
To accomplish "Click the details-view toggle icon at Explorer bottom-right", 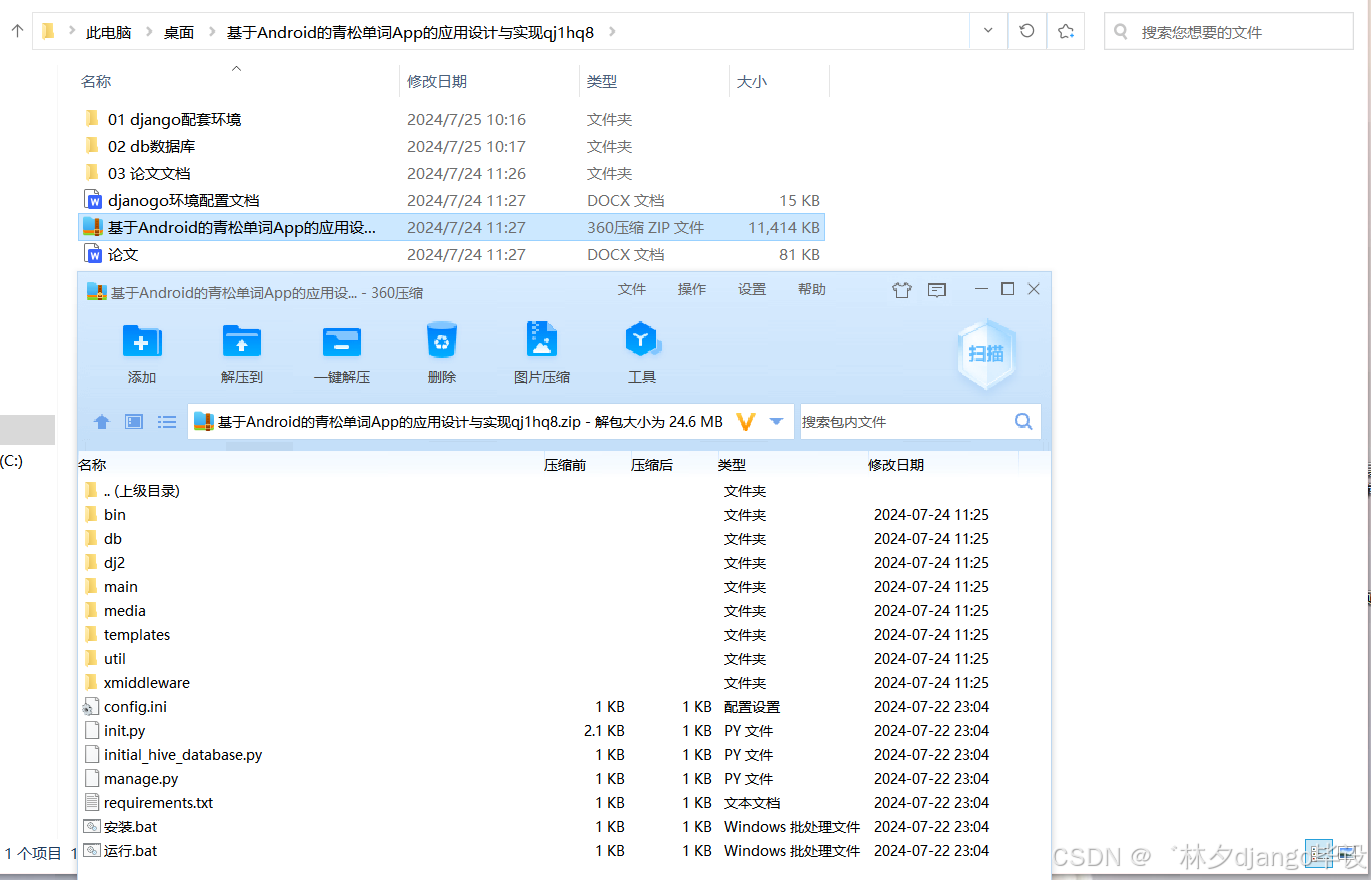I will point(1319,851).
